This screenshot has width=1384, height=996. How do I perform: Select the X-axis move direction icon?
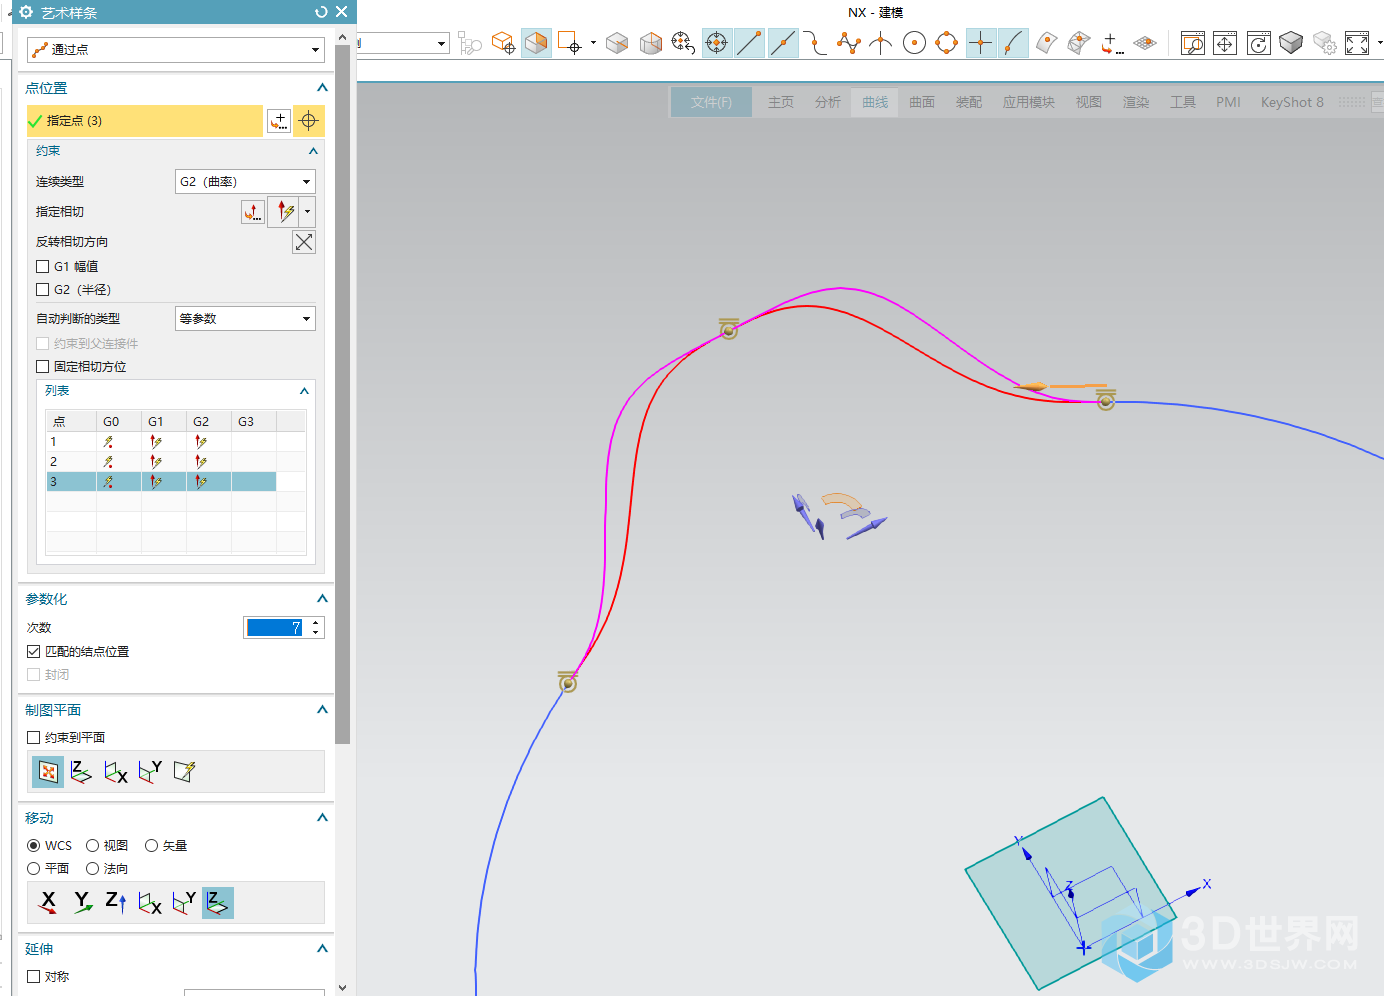click(48, 903)
